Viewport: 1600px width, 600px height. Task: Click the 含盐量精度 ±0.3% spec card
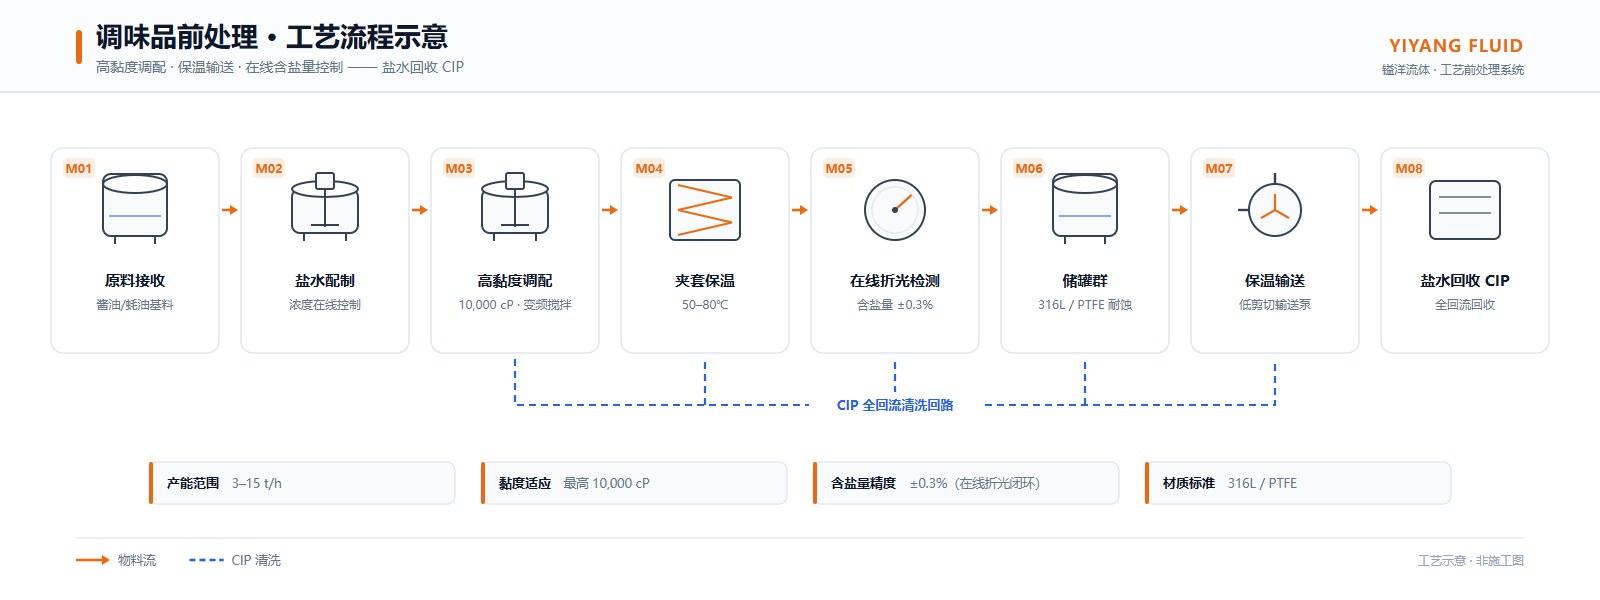(965, 483)
